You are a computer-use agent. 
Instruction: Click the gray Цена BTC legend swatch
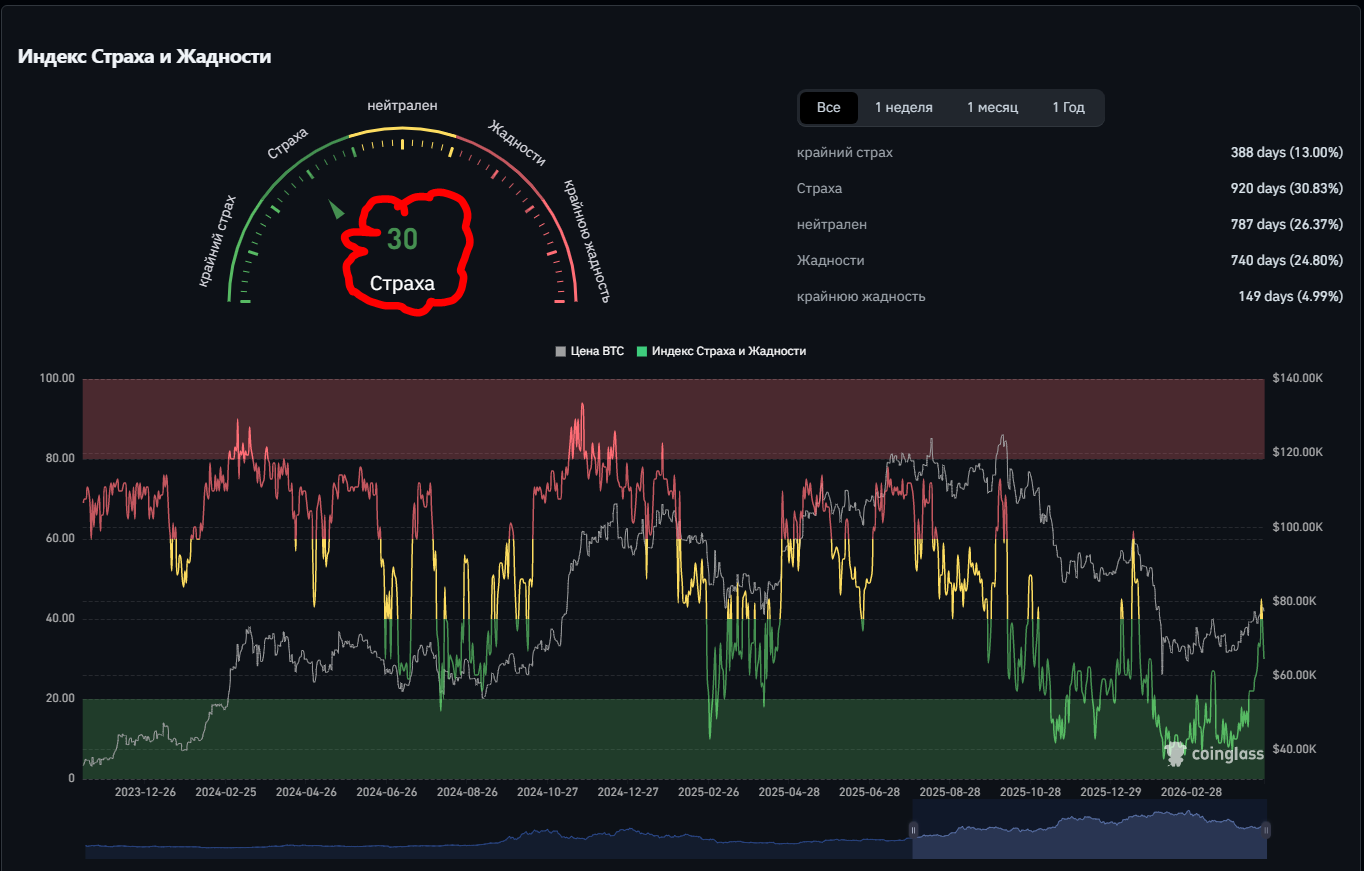click(x=561, y=352)
